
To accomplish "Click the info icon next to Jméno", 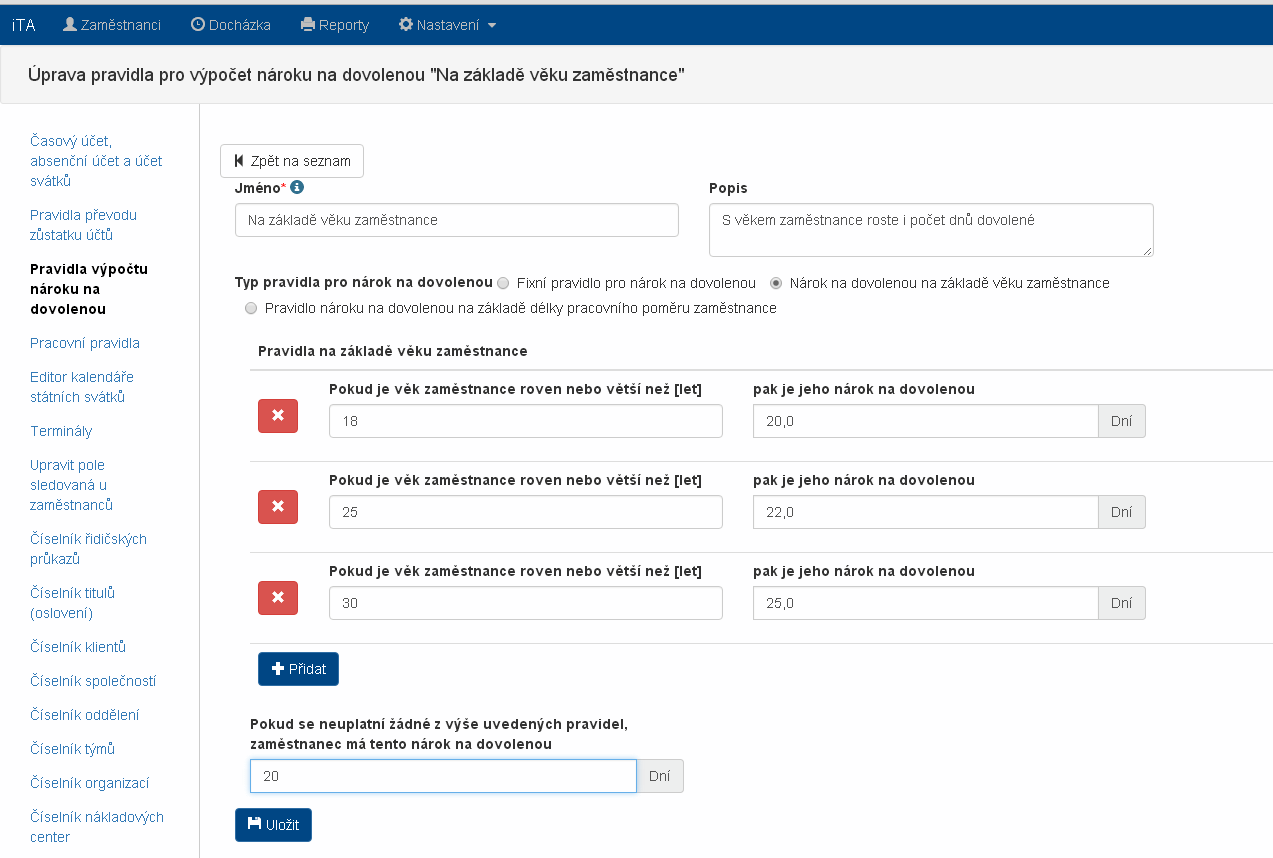I will pyautogui.click(x=297, y=187).
